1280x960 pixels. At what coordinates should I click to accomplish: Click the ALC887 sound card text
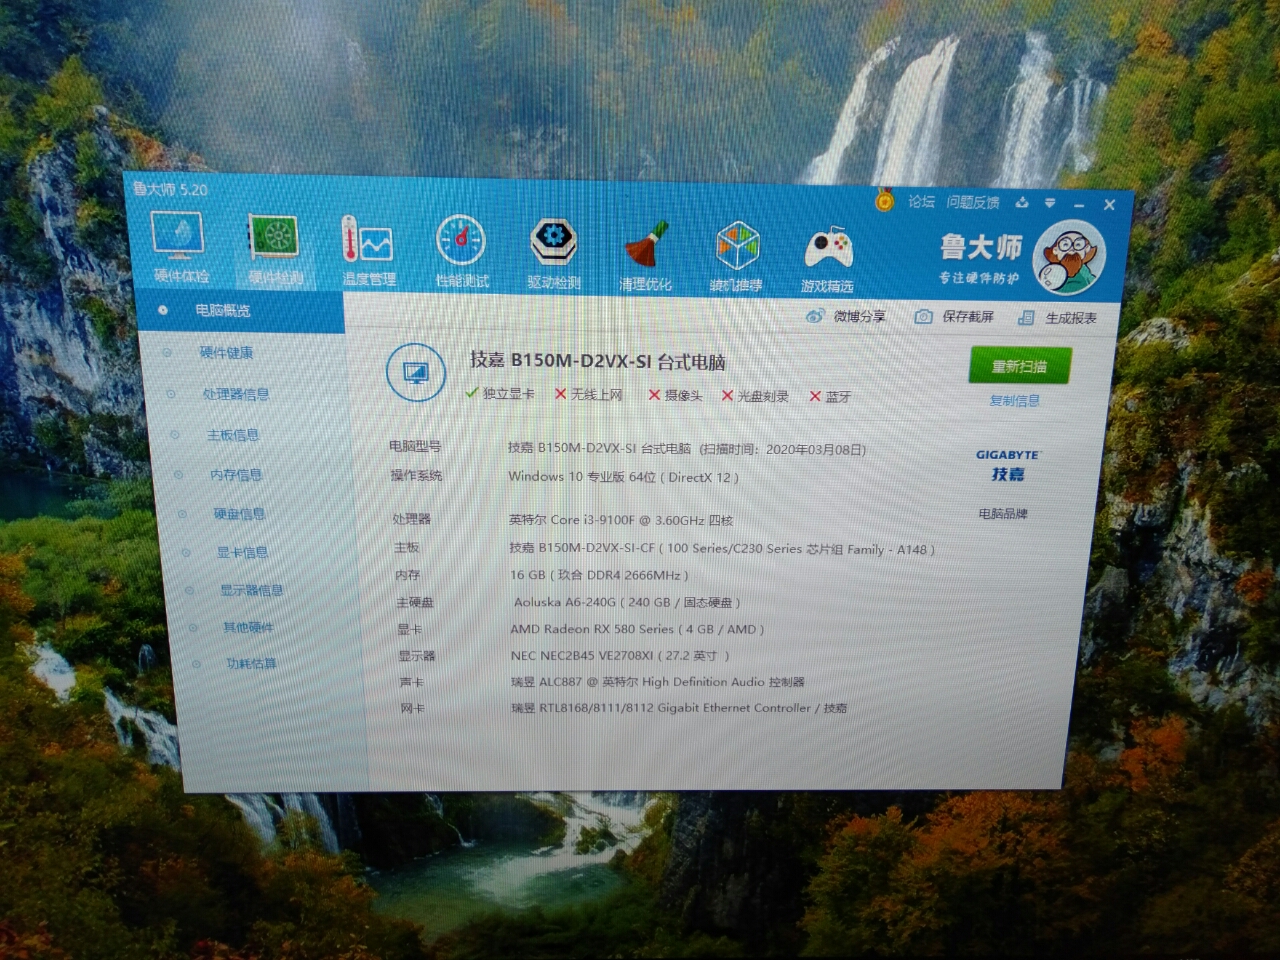point(658,682)
